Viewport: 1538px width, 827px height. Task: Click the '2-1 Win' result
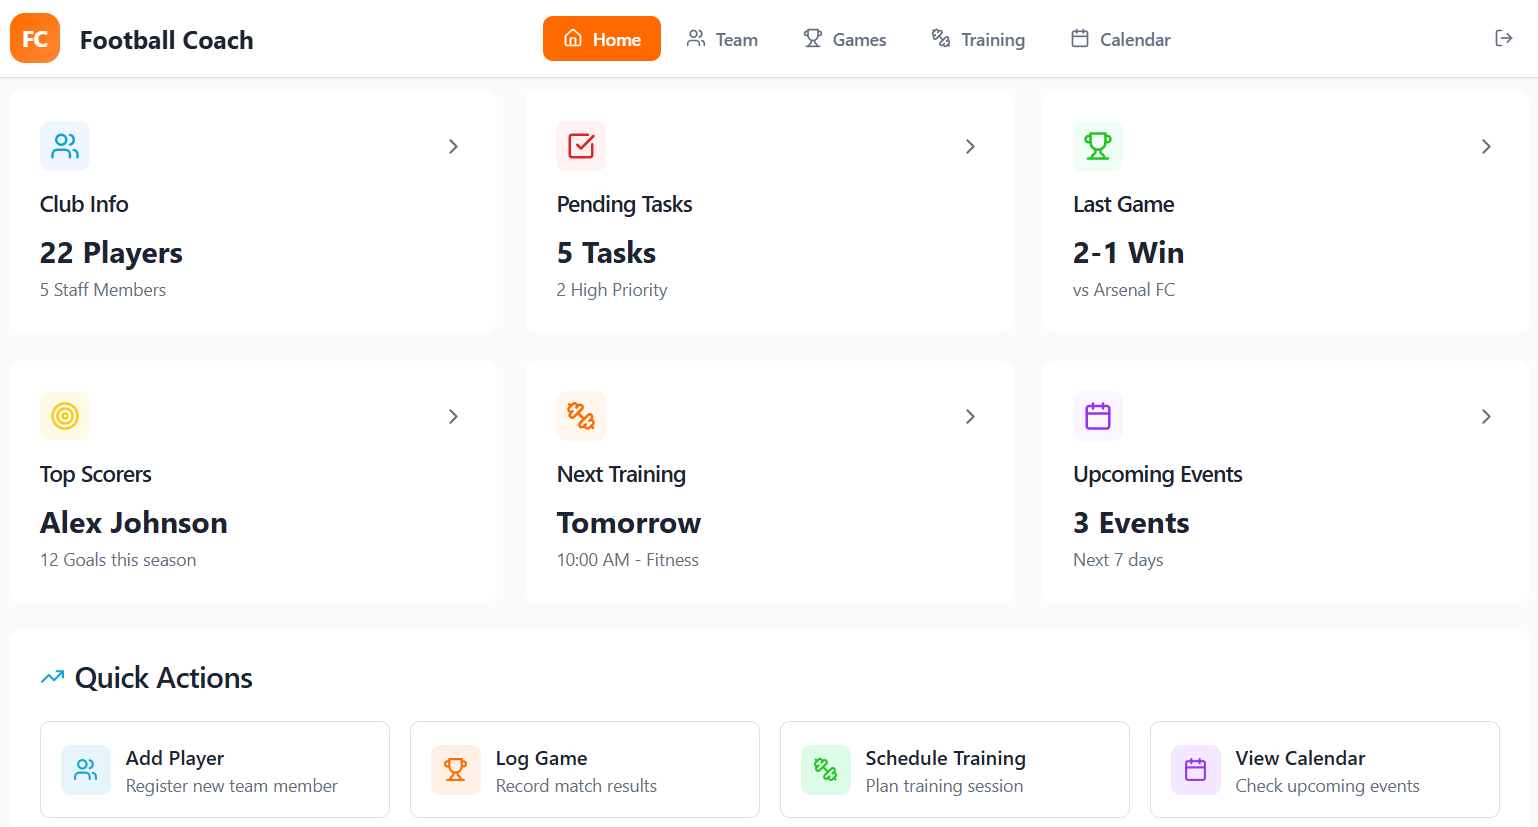[1128, 253]
